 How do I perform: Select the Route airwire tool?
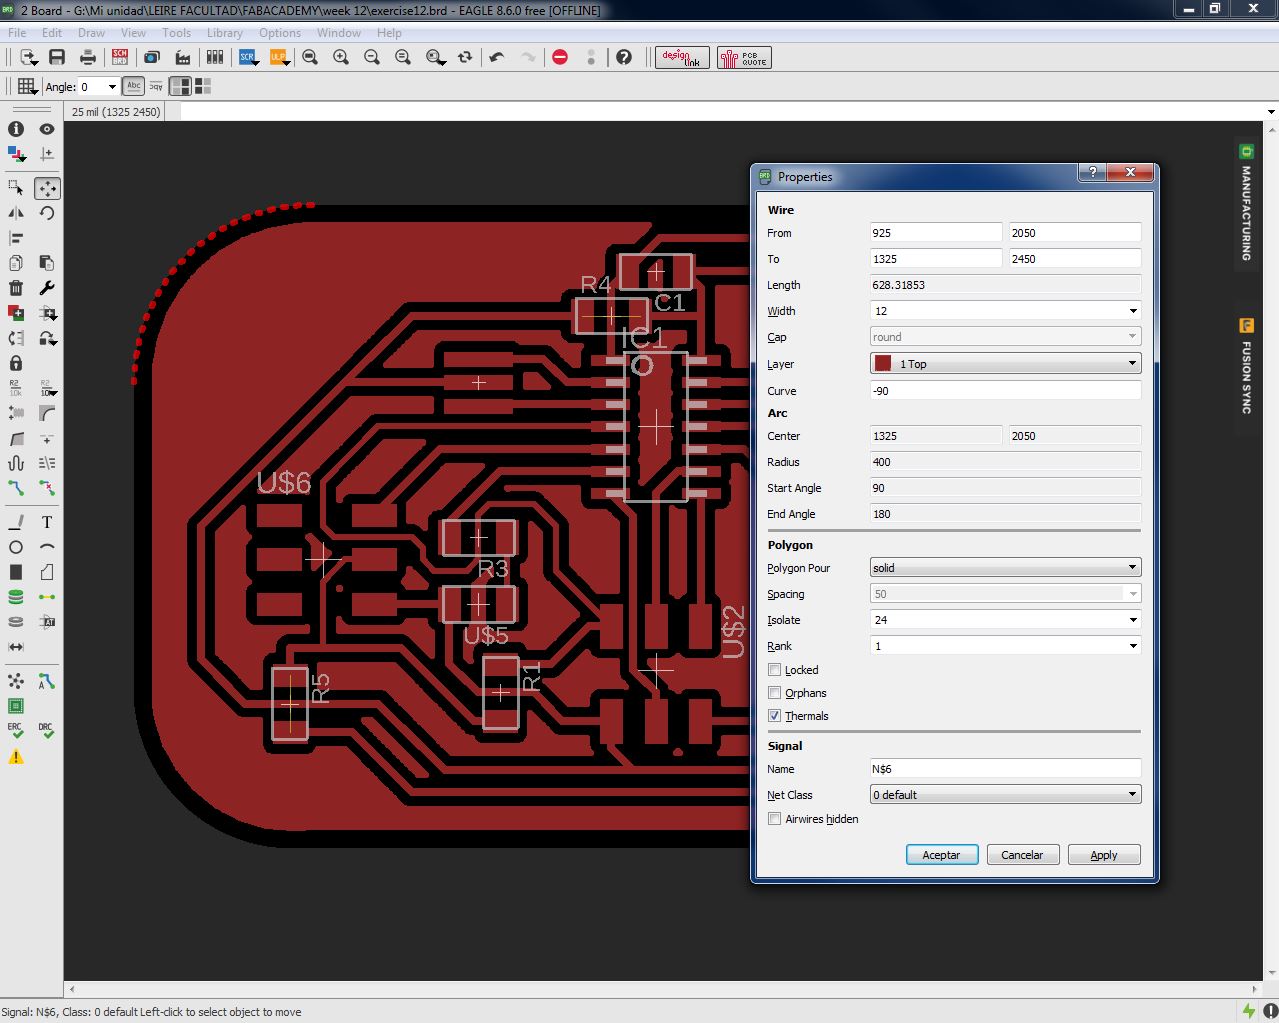pos(16,488)
